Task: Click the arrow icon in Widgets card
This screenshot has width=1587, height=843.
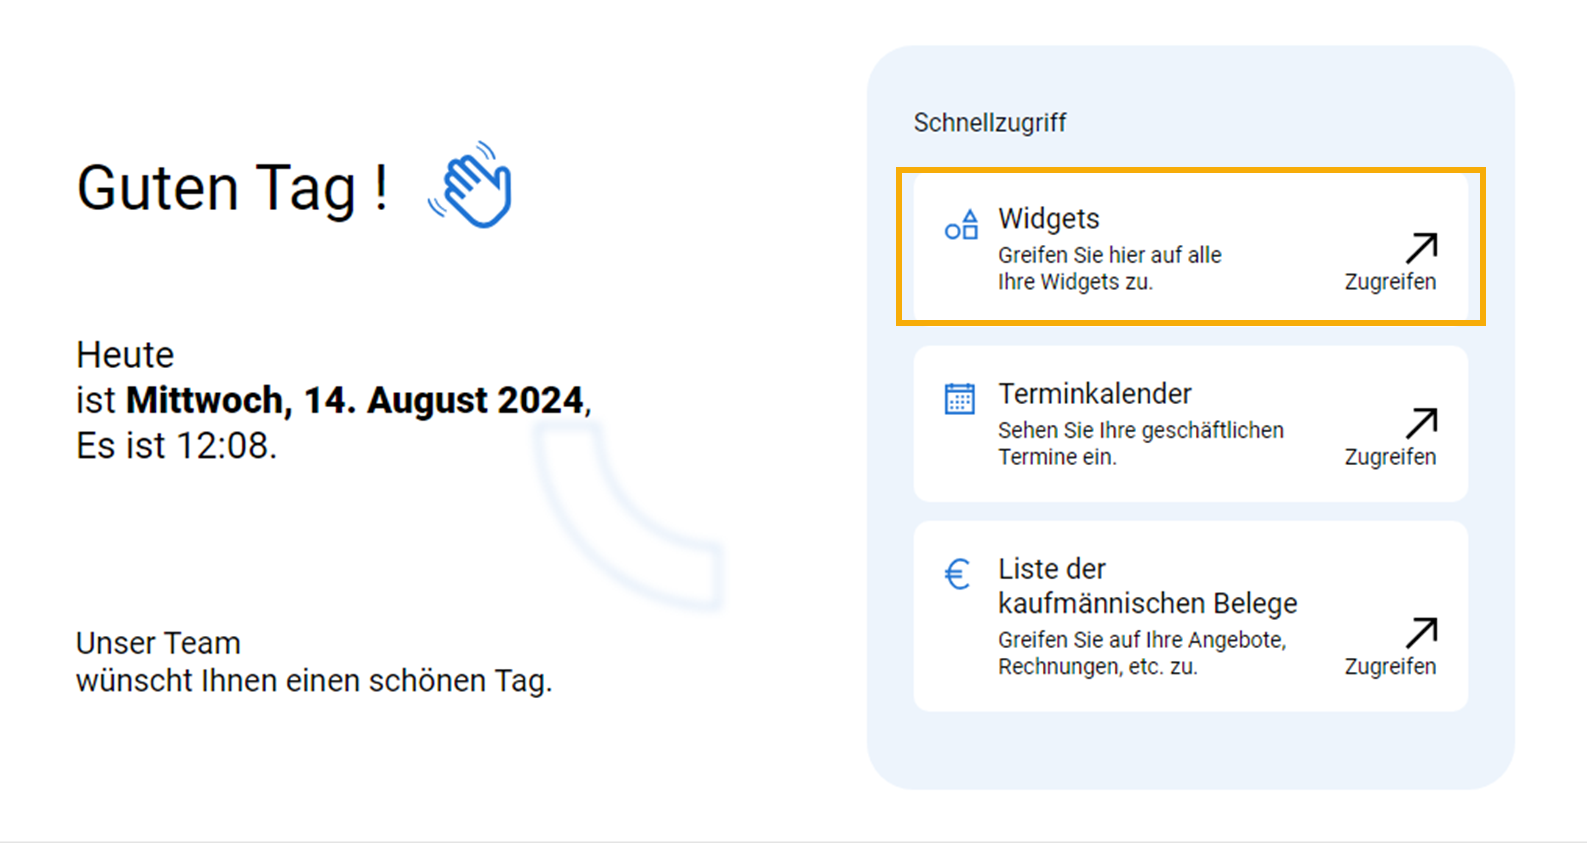Action: click(x=1421, y=247)
